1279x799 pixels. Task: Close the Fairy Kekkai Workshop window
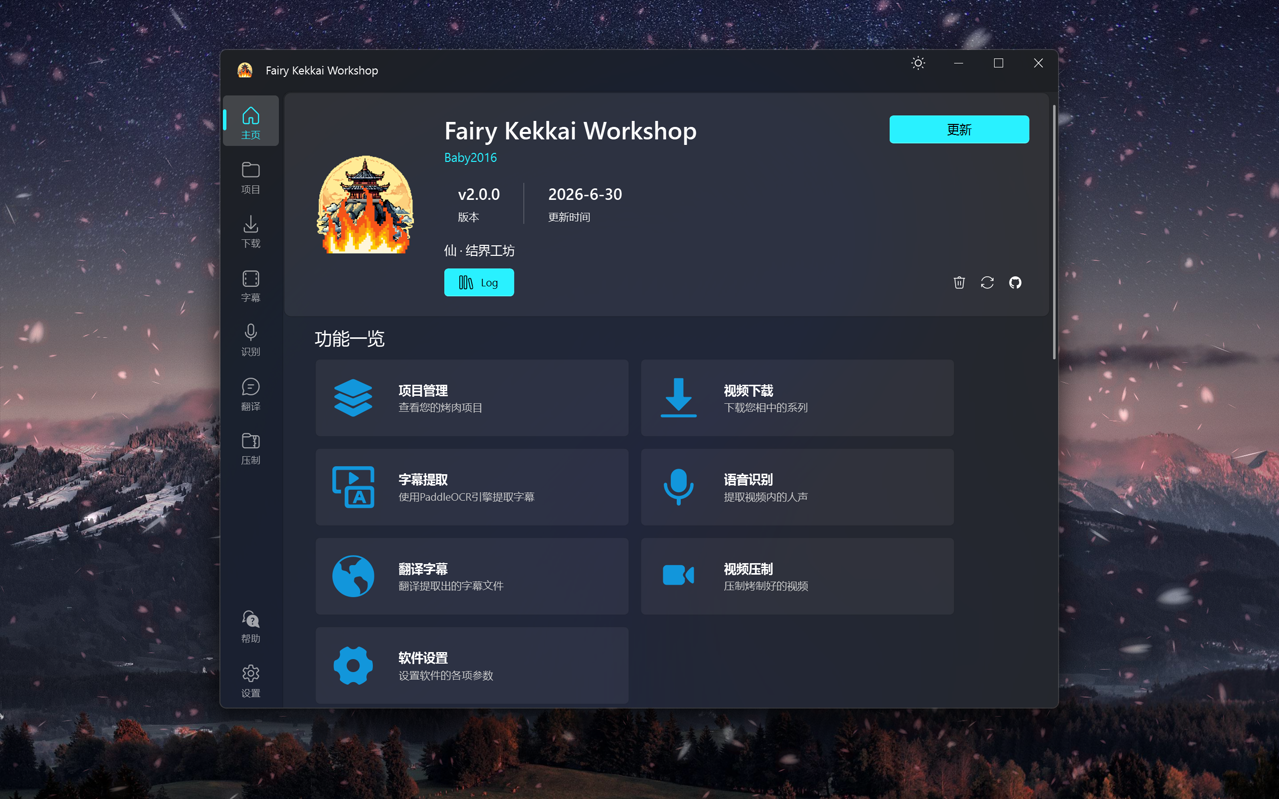tap(1038, 63)
